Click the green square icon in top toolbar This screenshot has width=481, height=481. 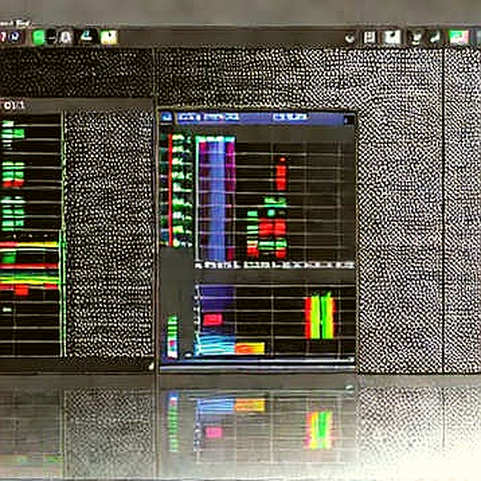point(38,37)
